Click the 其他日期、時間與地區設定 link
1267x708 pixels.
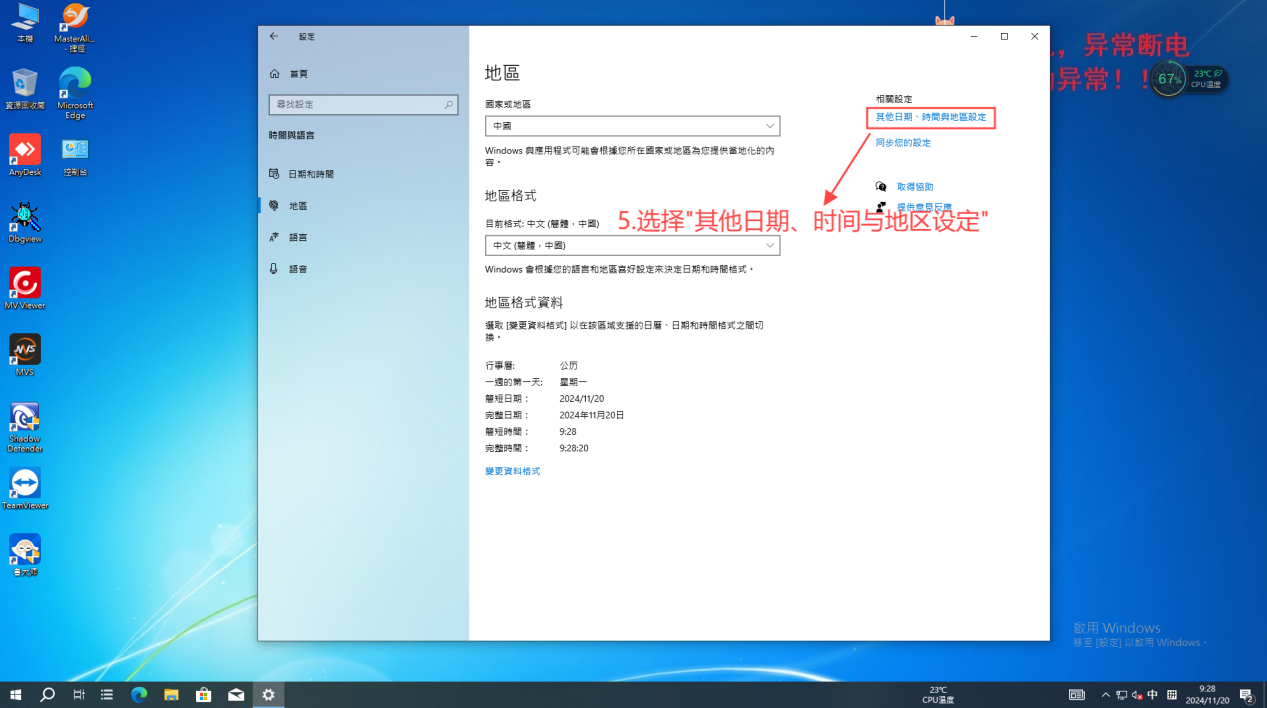coord(931,118)
